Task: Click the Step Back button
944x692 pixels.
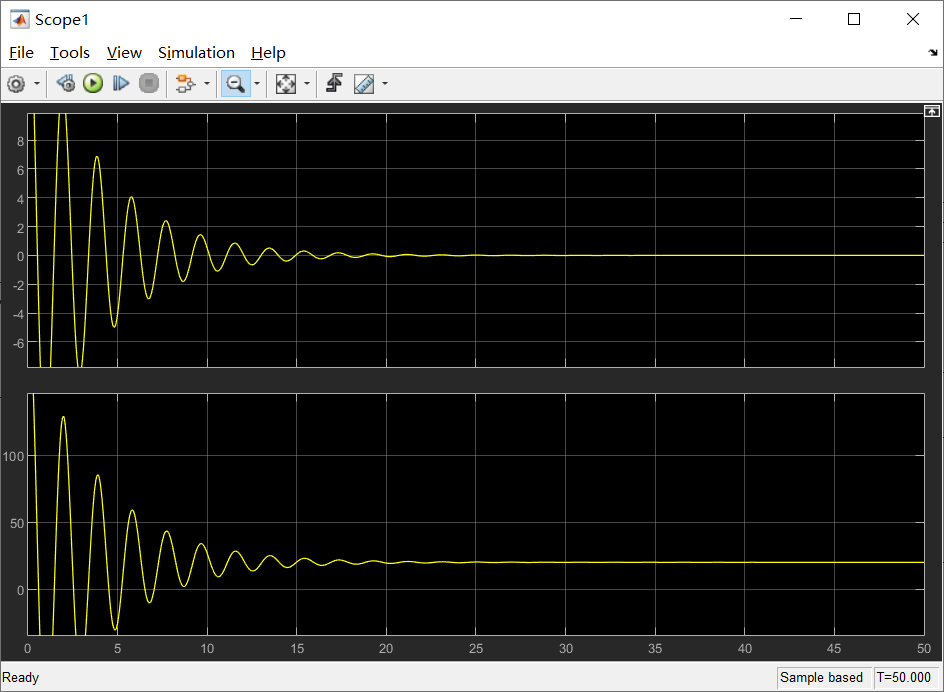Action: coord(64,83)
